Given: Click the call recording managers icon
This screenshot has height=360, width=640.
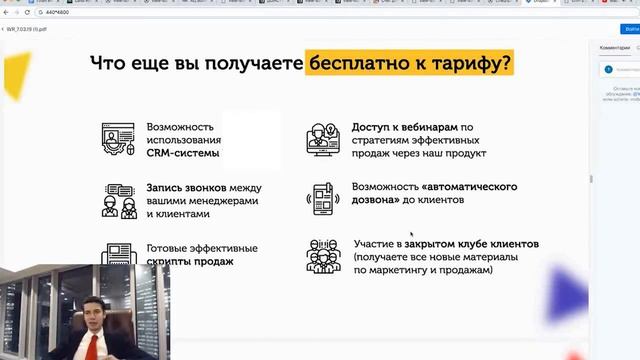Looking at the screenshot, I should click(x=119, y=201).
